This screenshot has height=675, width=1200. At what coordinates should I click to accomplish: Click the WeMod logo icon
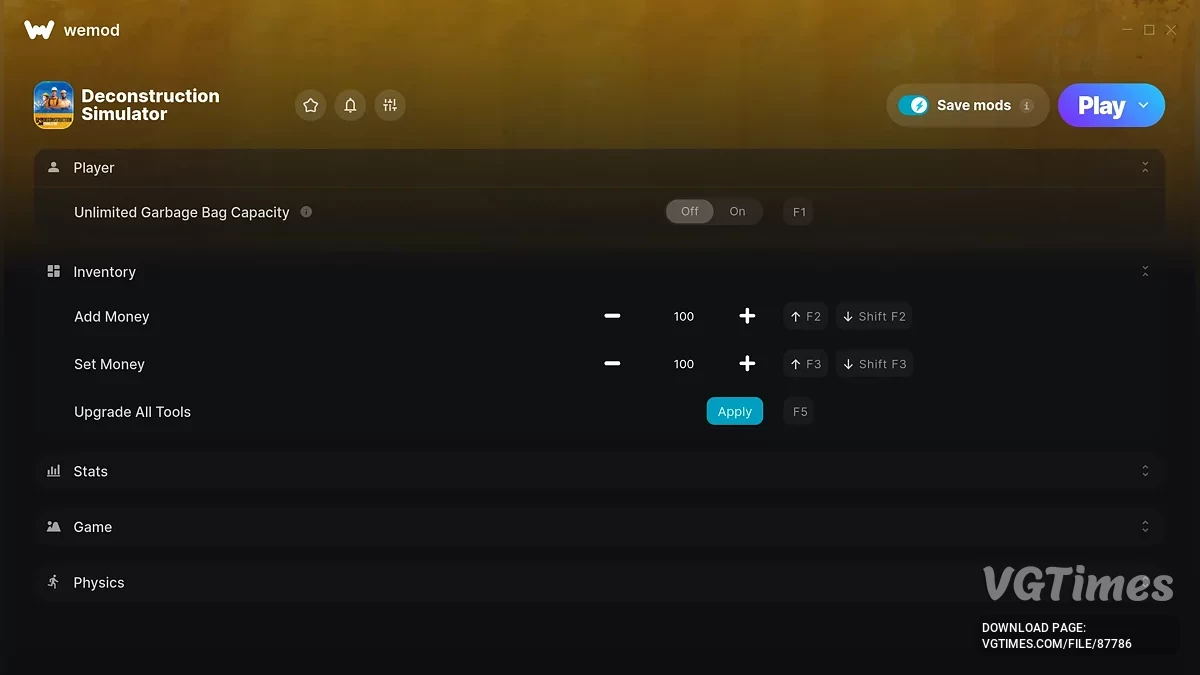pyautogui.click(x=39, y=30)
